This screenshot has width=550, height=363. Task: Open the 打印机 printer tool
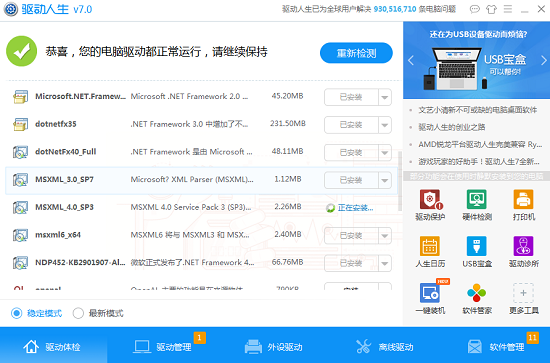click(523, 204)
